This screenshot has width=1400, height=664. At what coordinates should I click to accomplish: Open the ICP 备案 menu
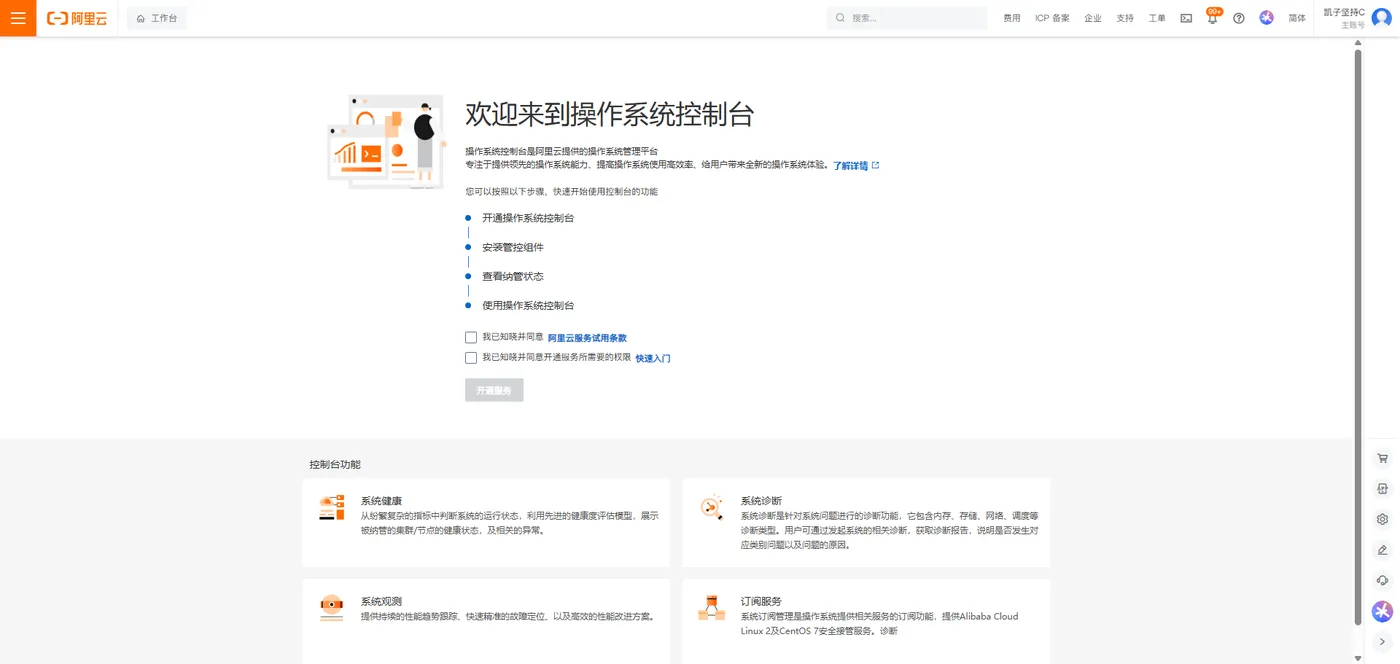[x=1052, y=18]
